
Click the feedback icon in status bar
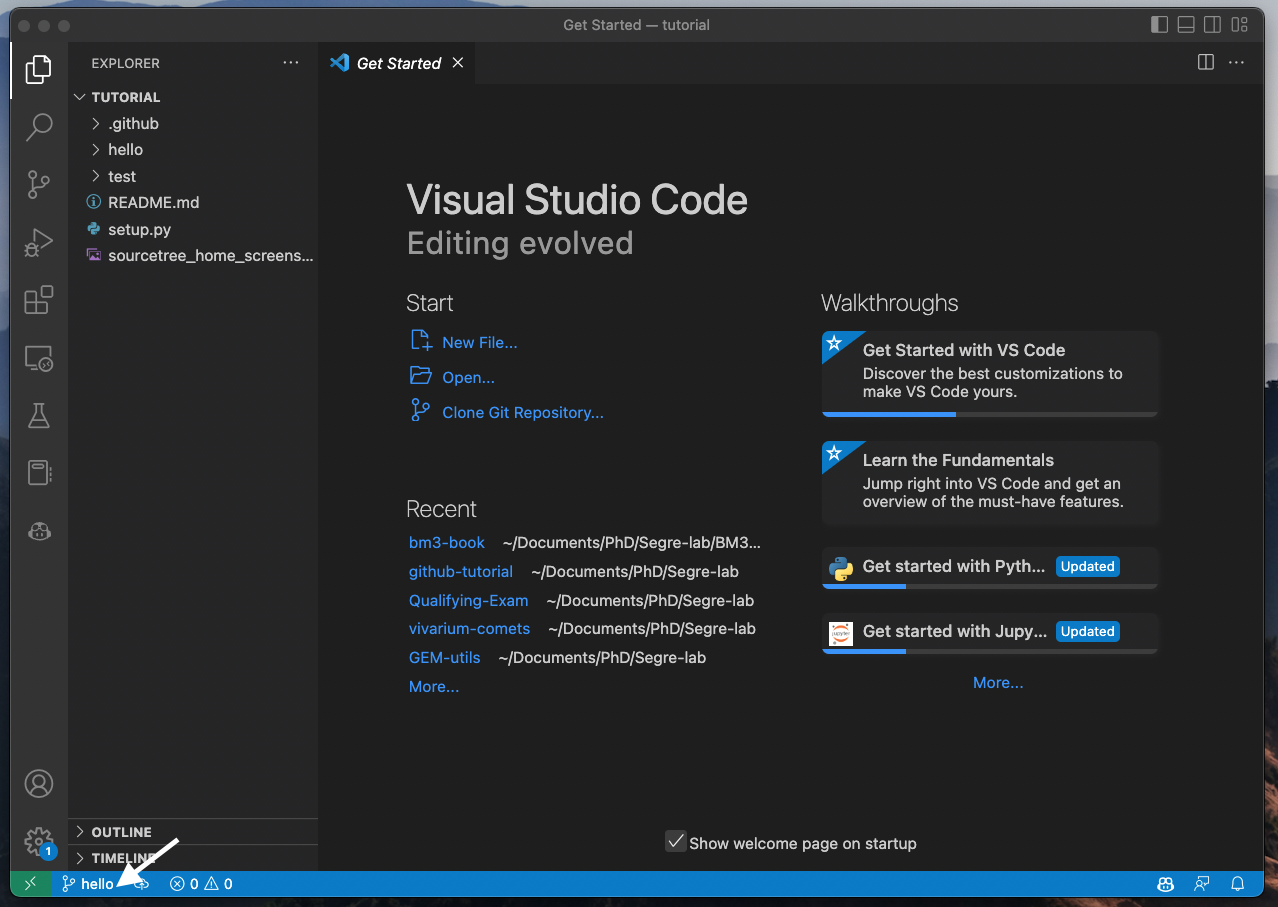[1202, 884]
